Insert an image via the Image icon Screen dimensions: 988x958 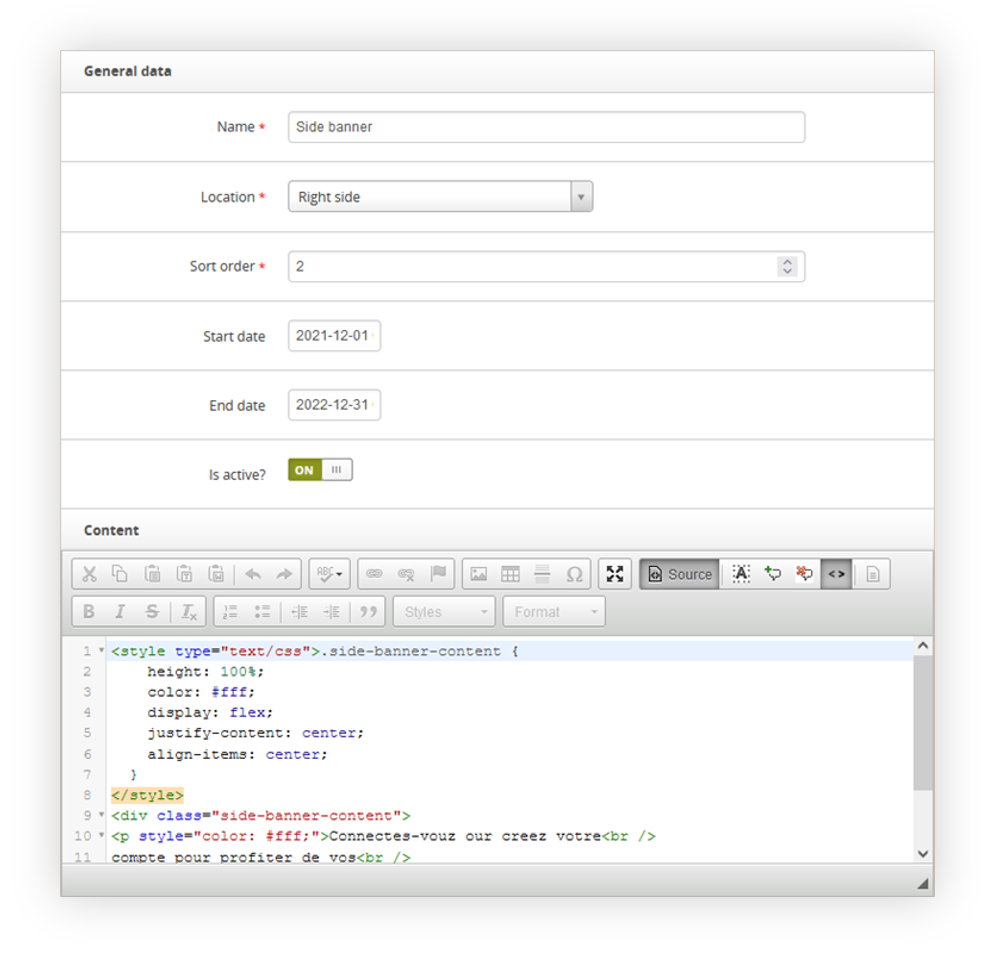coord(479,574)
